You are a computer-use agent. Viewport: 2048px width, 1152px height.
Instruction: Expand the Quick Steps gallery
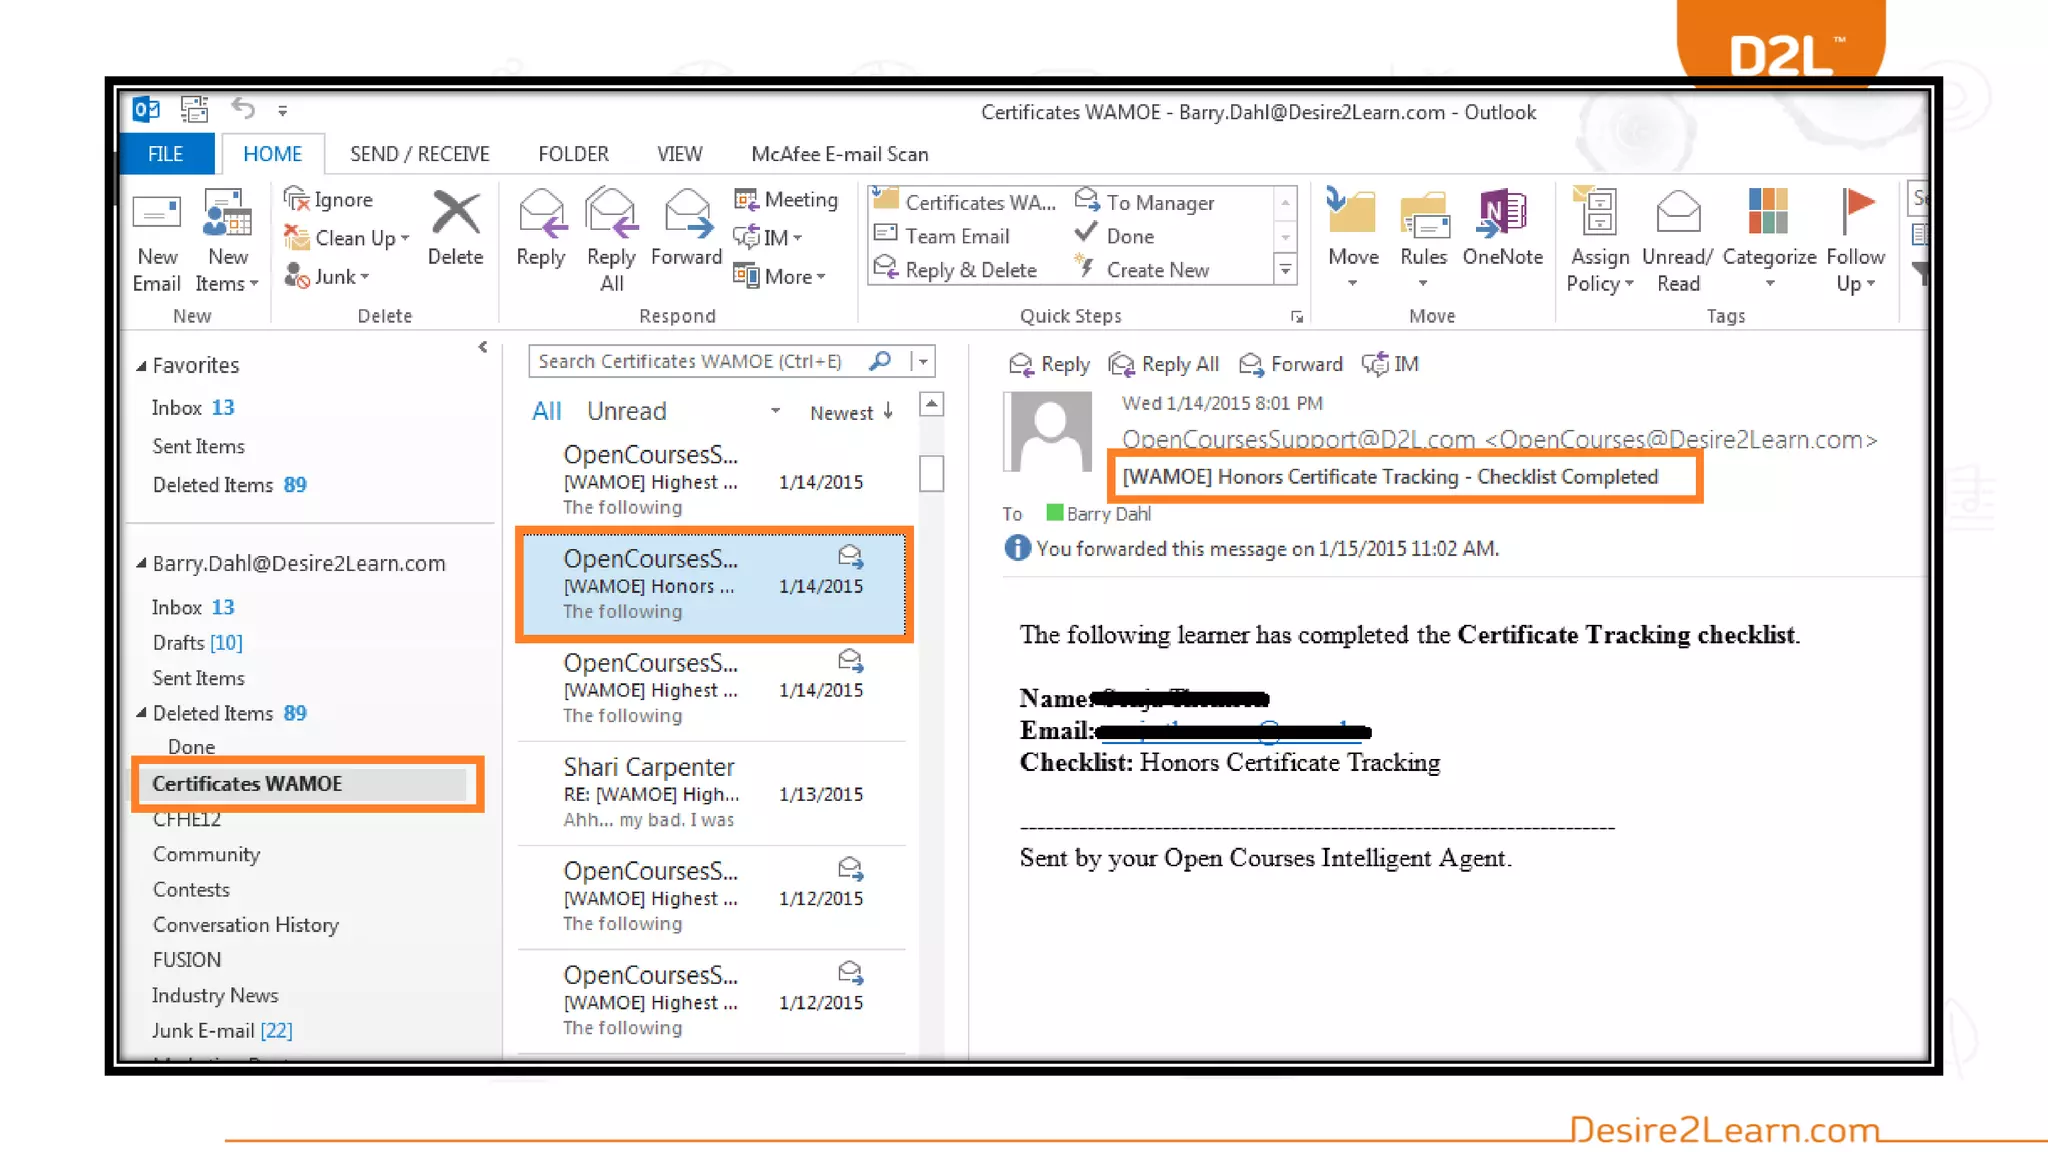(x=1285, y=270)
